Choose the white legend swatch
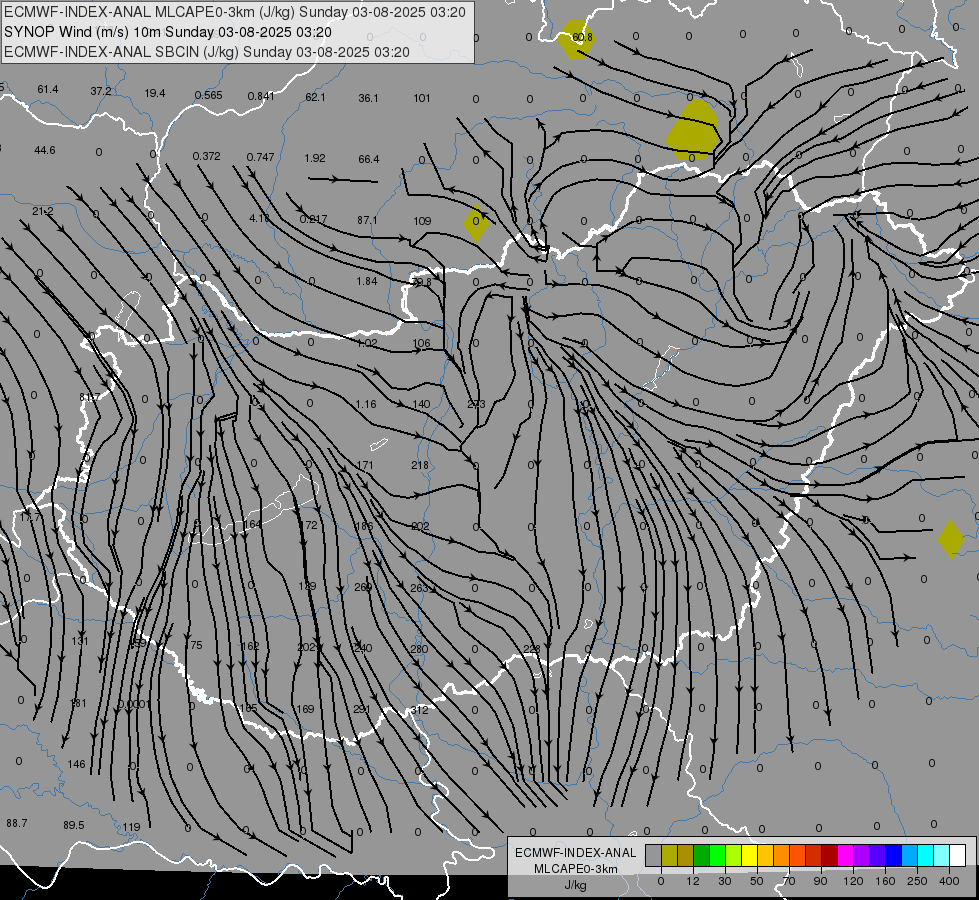The image size is (979, 900). [957, 856]
